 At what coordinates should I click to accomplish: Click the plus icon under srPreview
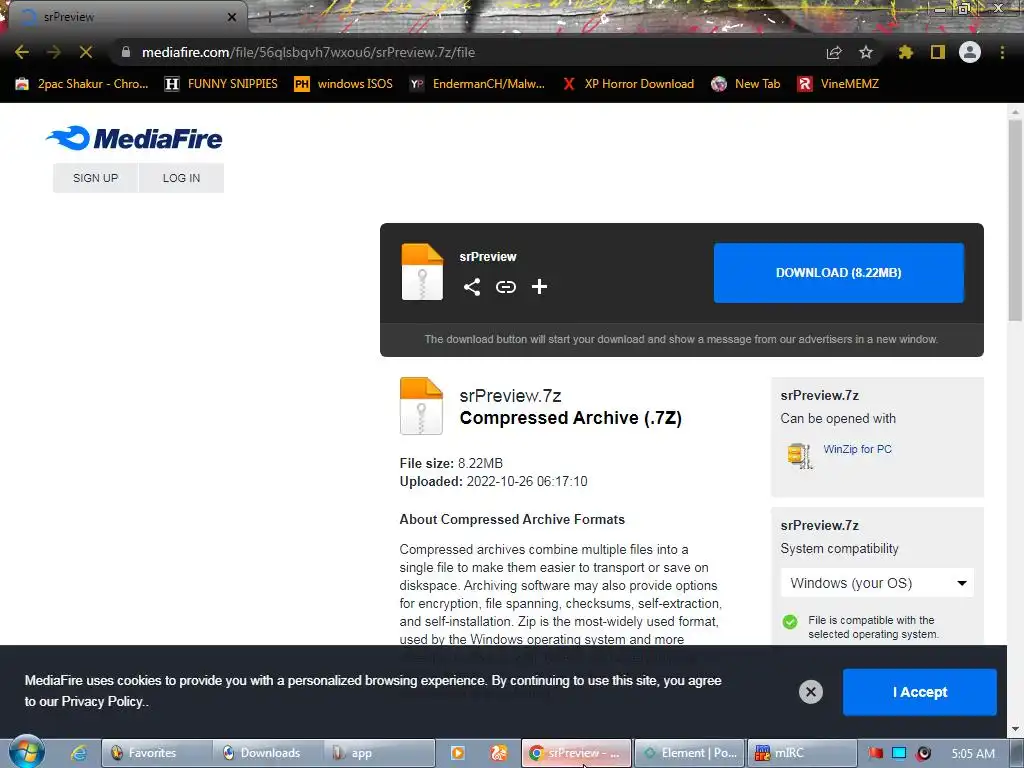click(x=539, y=287)
